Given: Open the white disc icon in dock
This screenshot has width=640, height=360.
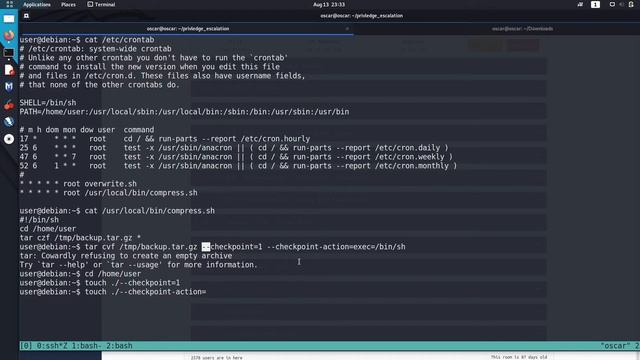Looking at the screenshot, I should [9, 139].
